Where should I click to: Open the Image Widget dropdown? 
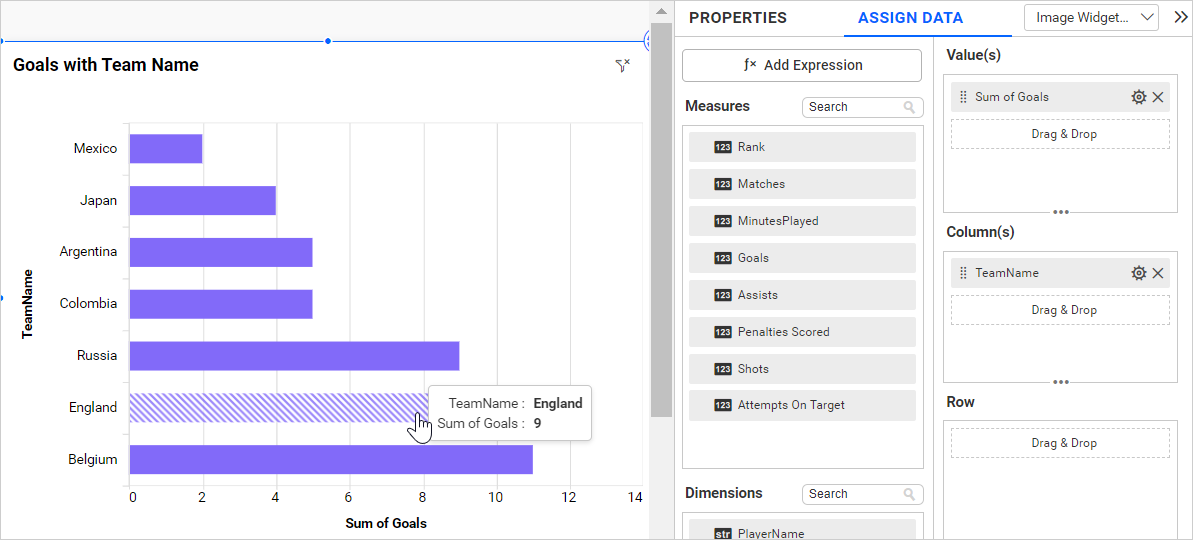(1091, 17)
